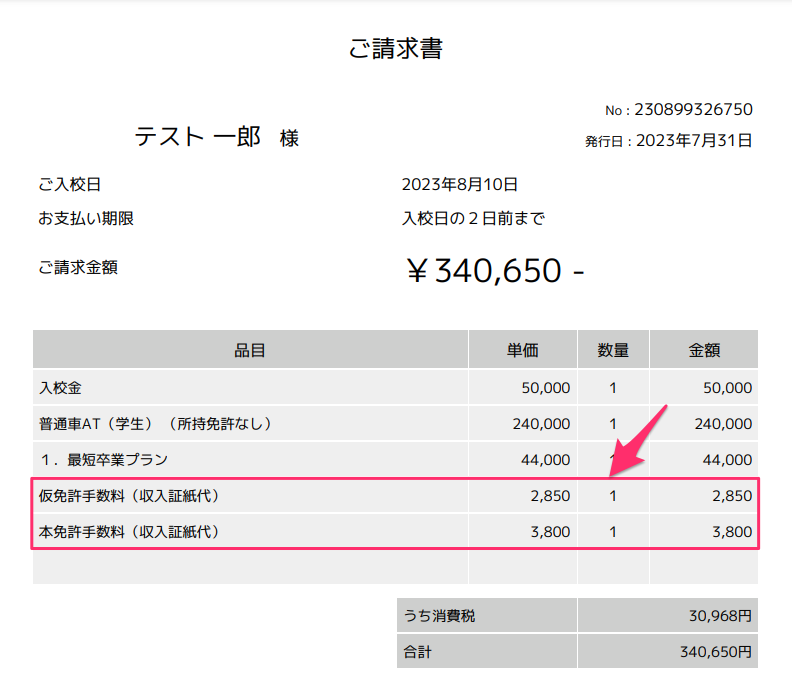The image size is (792, 683).
Task: Click the 品目 column header
Action: 250,350
